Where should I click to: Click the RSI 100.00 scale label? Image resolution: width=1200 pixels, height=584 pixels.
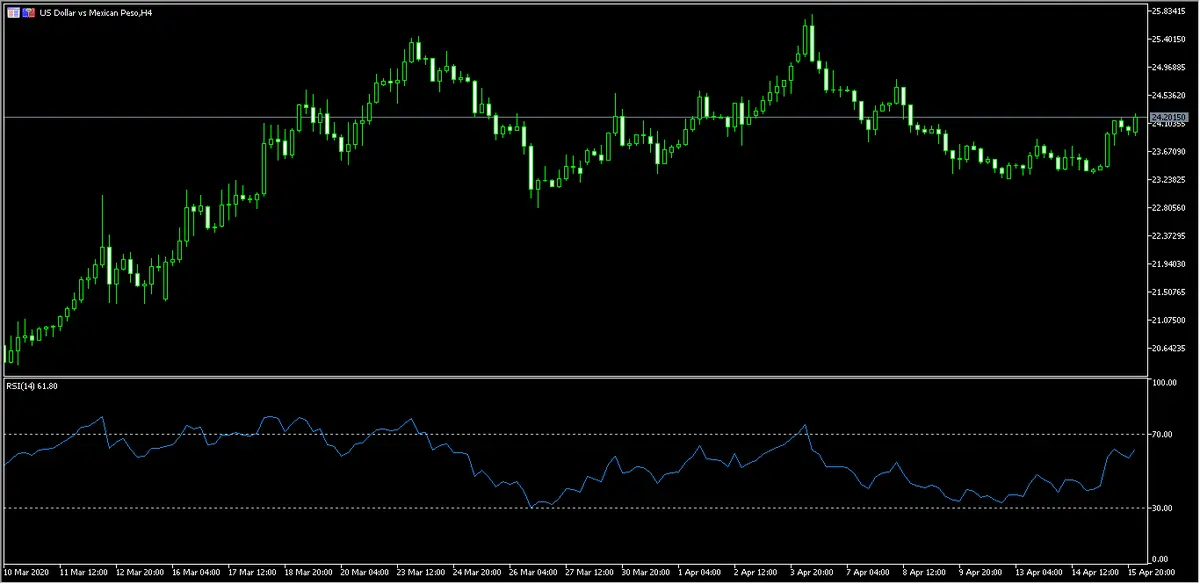point(1166,383)
